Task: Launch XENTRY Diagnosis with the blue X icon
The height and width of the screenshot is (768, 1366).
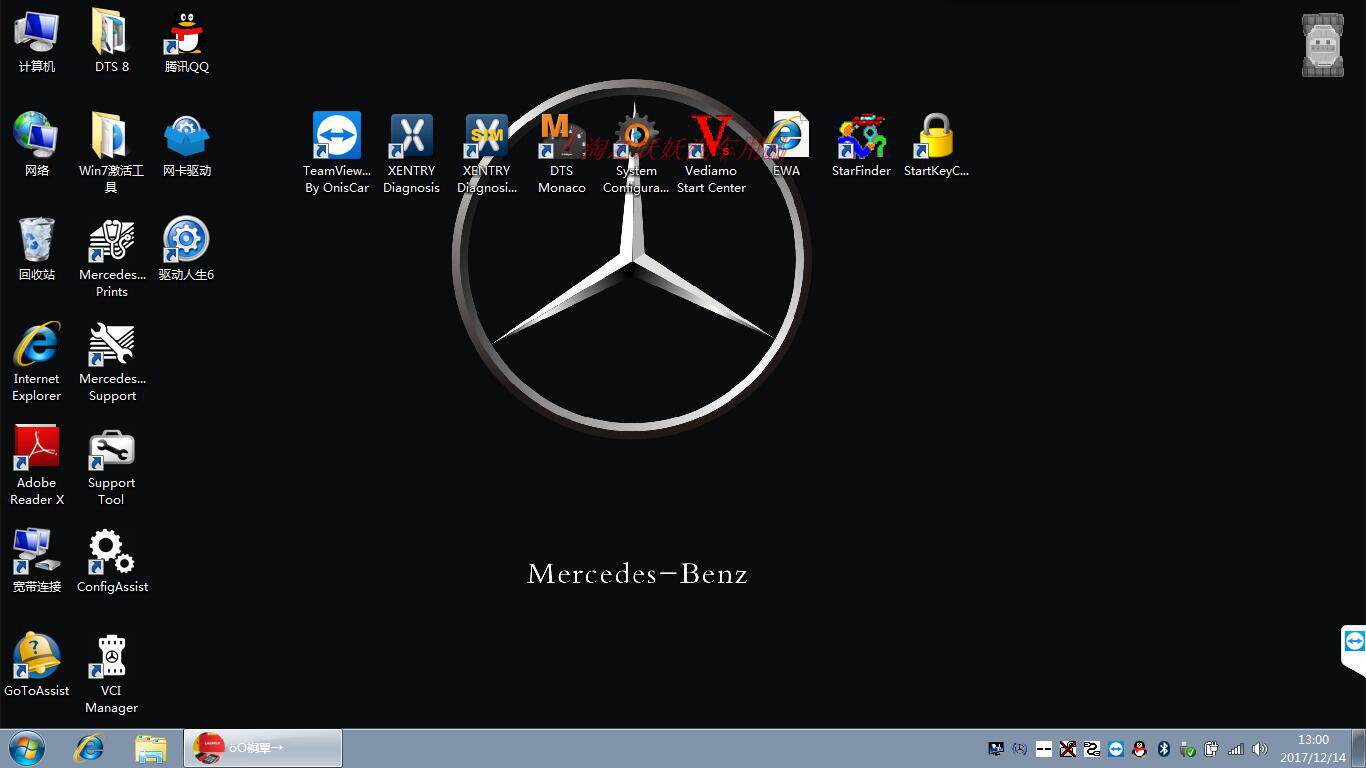Action: tap(412, 153)
